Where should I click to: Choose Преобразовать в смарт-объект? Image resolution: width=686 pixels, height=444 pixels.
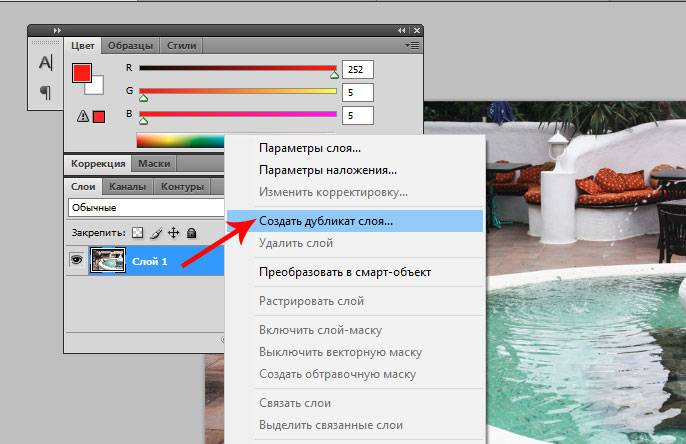pyautogui.click(x=345, y=272)
